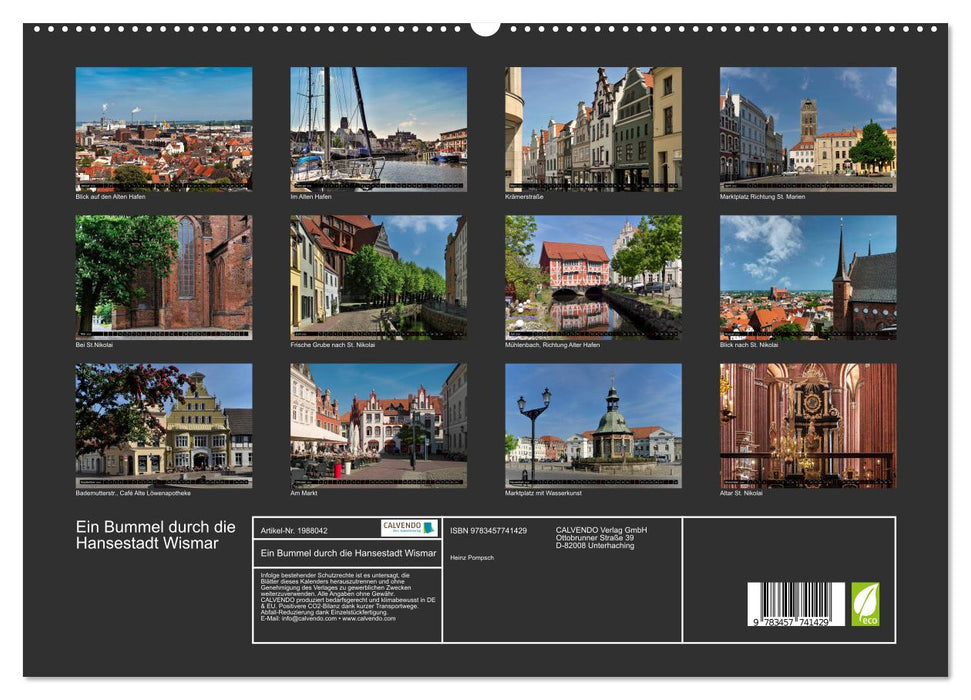Screen dimensions: 971x700
Task: Click the CALVENDO publisher logo
Action: tap(403, 526)
